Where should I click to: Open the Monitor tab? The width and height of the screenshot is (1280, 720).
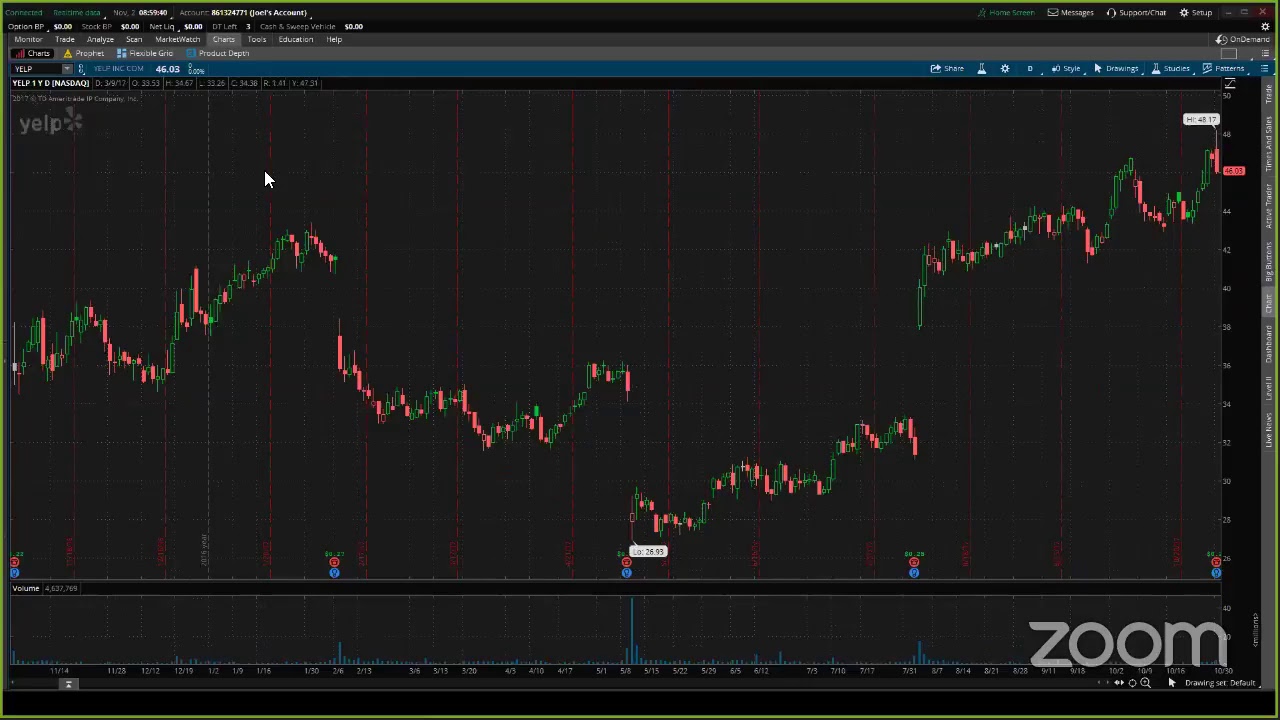[28, 40]
